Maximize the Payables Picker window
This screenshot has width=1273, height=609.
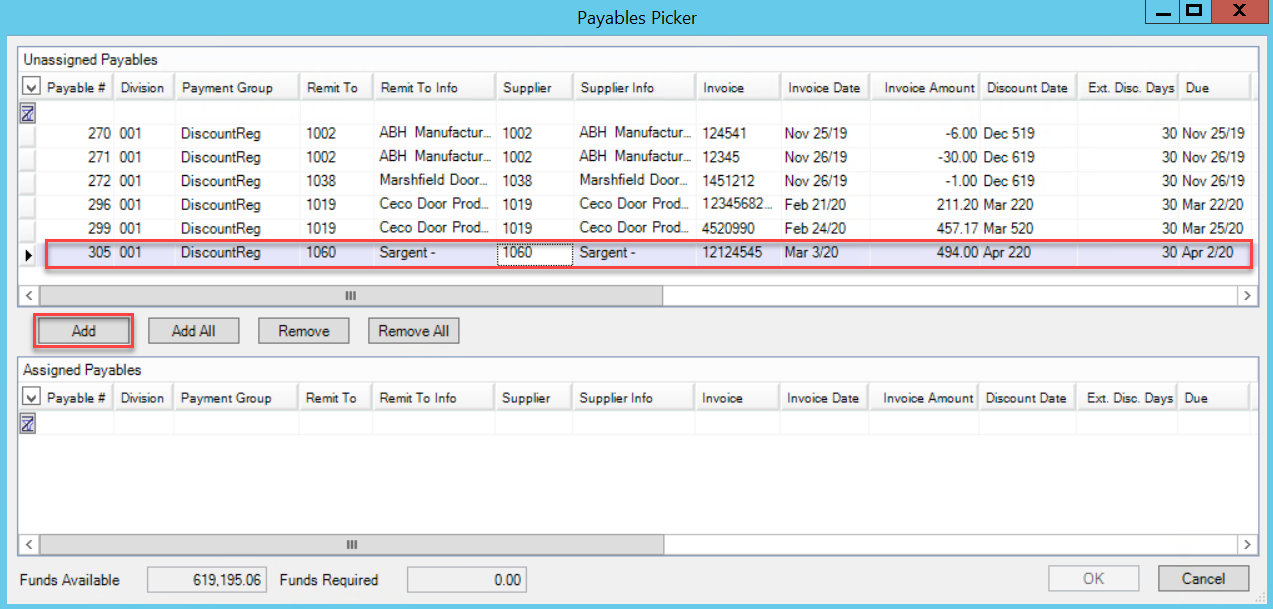click(1193, 11)
